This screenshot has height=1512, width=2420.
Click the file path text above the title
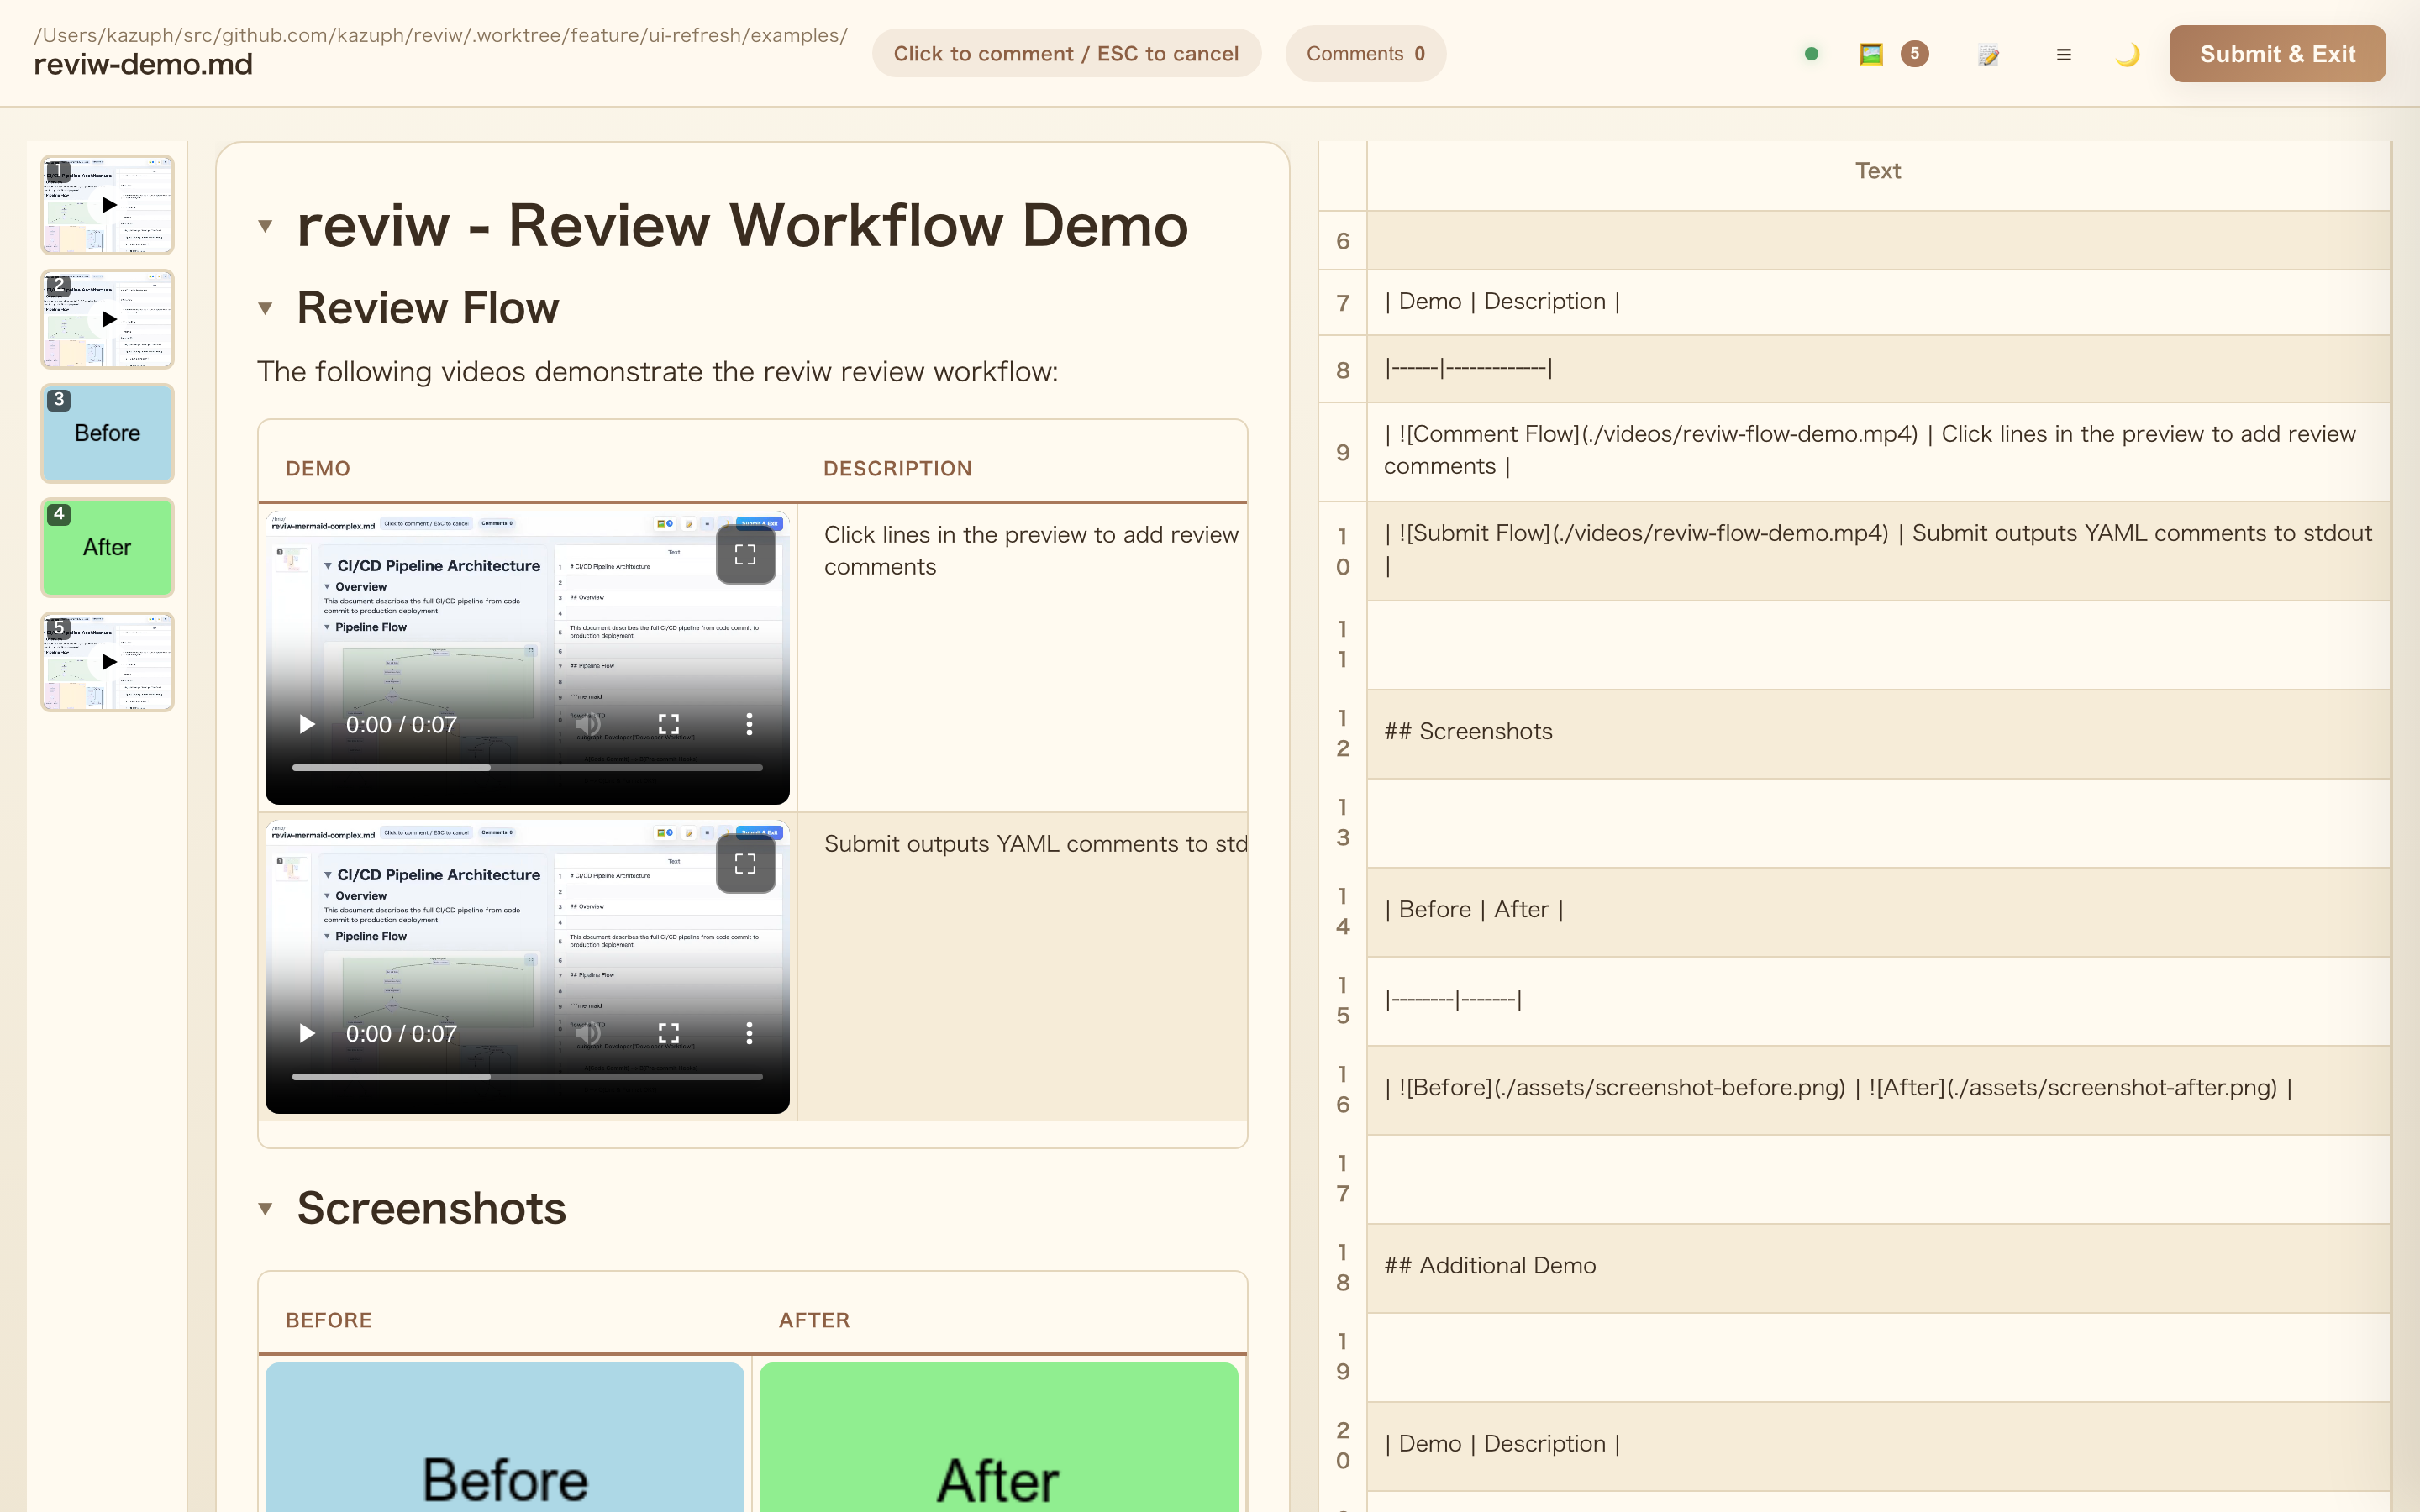click(441, 35)
